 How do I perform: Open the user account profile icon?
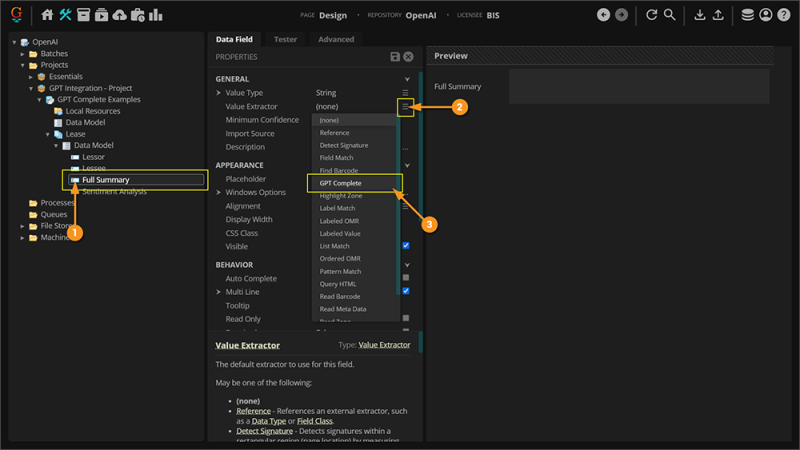(766, 15)
